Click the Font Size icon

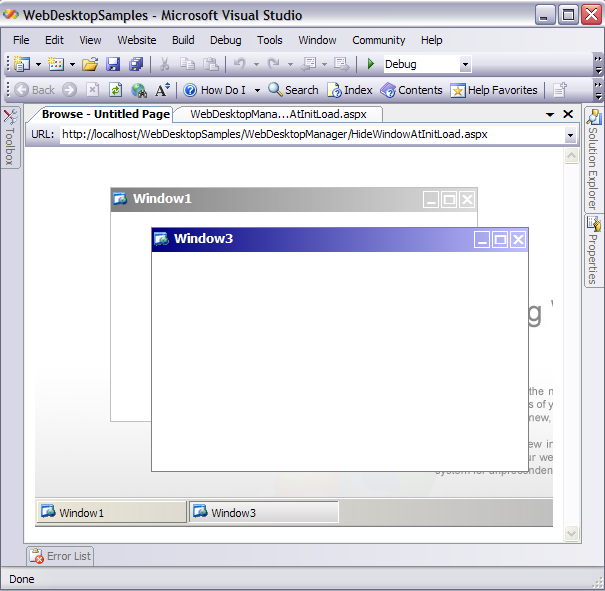(162, 90)
